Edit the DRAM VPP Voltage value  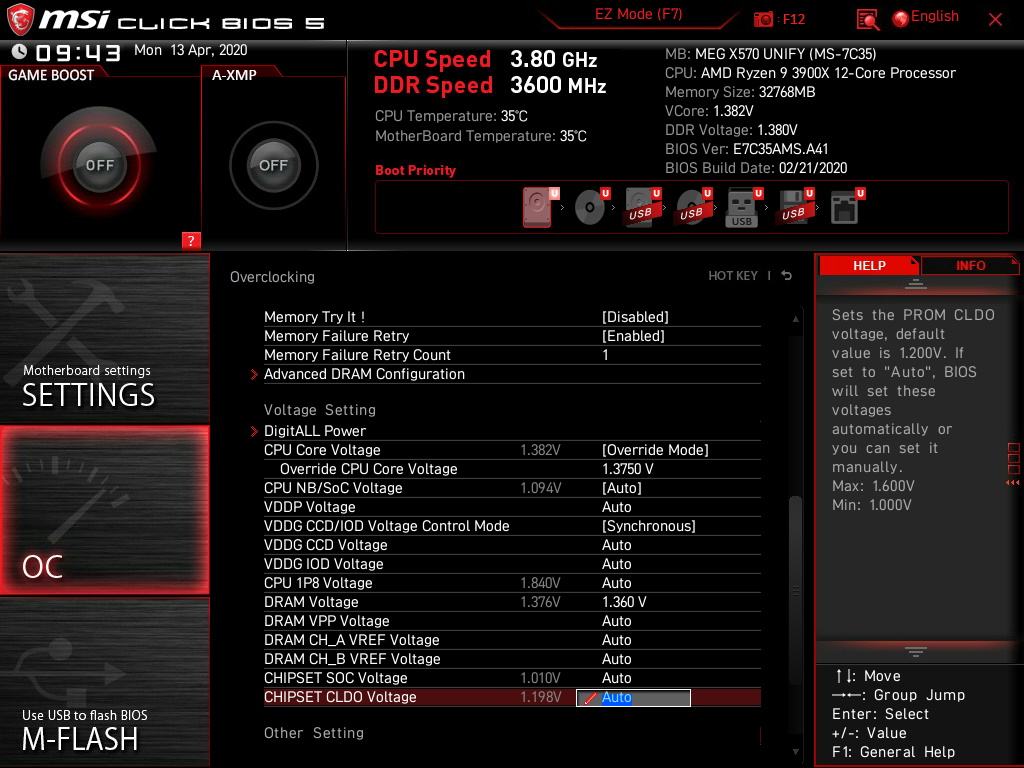point(616,620)
